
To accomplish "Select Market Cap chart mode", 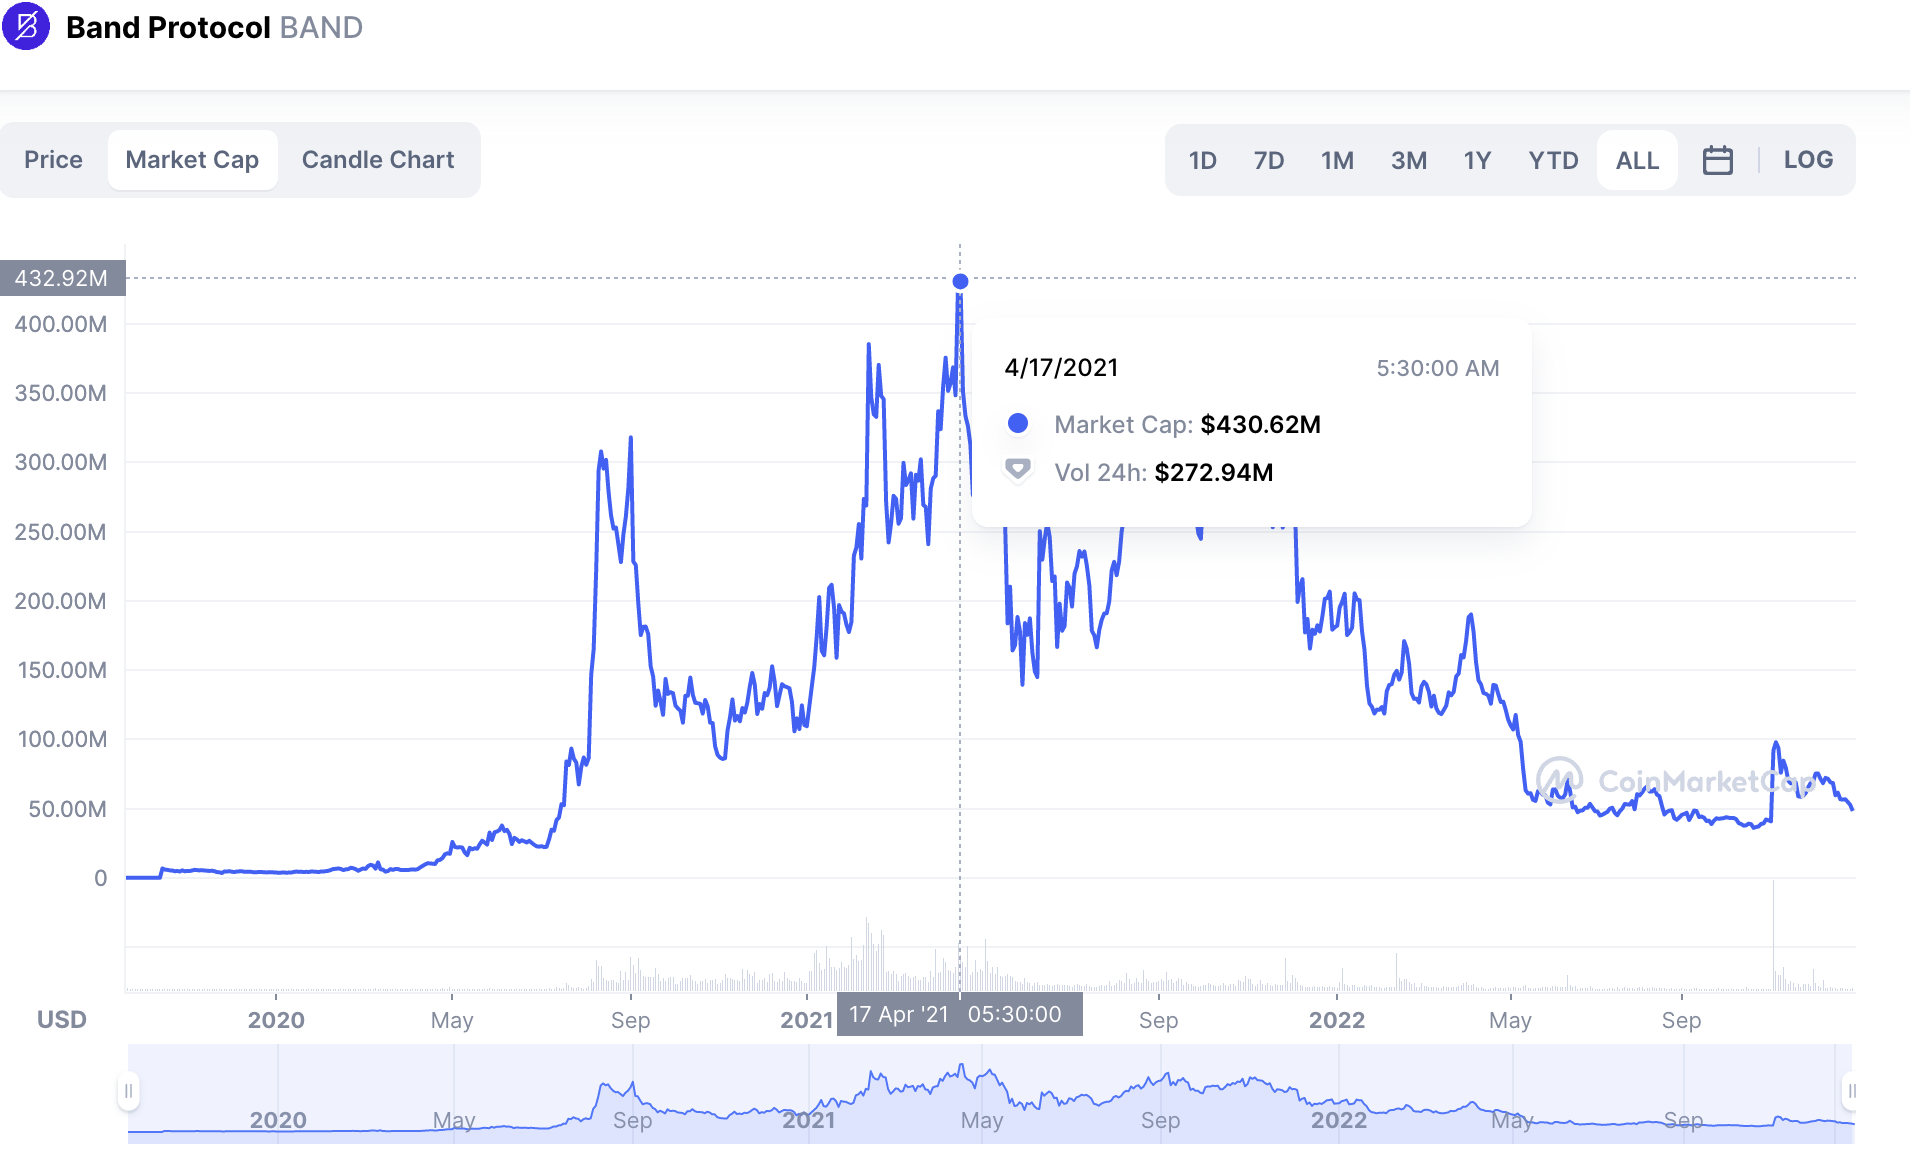I will click(x=192, y=159).
